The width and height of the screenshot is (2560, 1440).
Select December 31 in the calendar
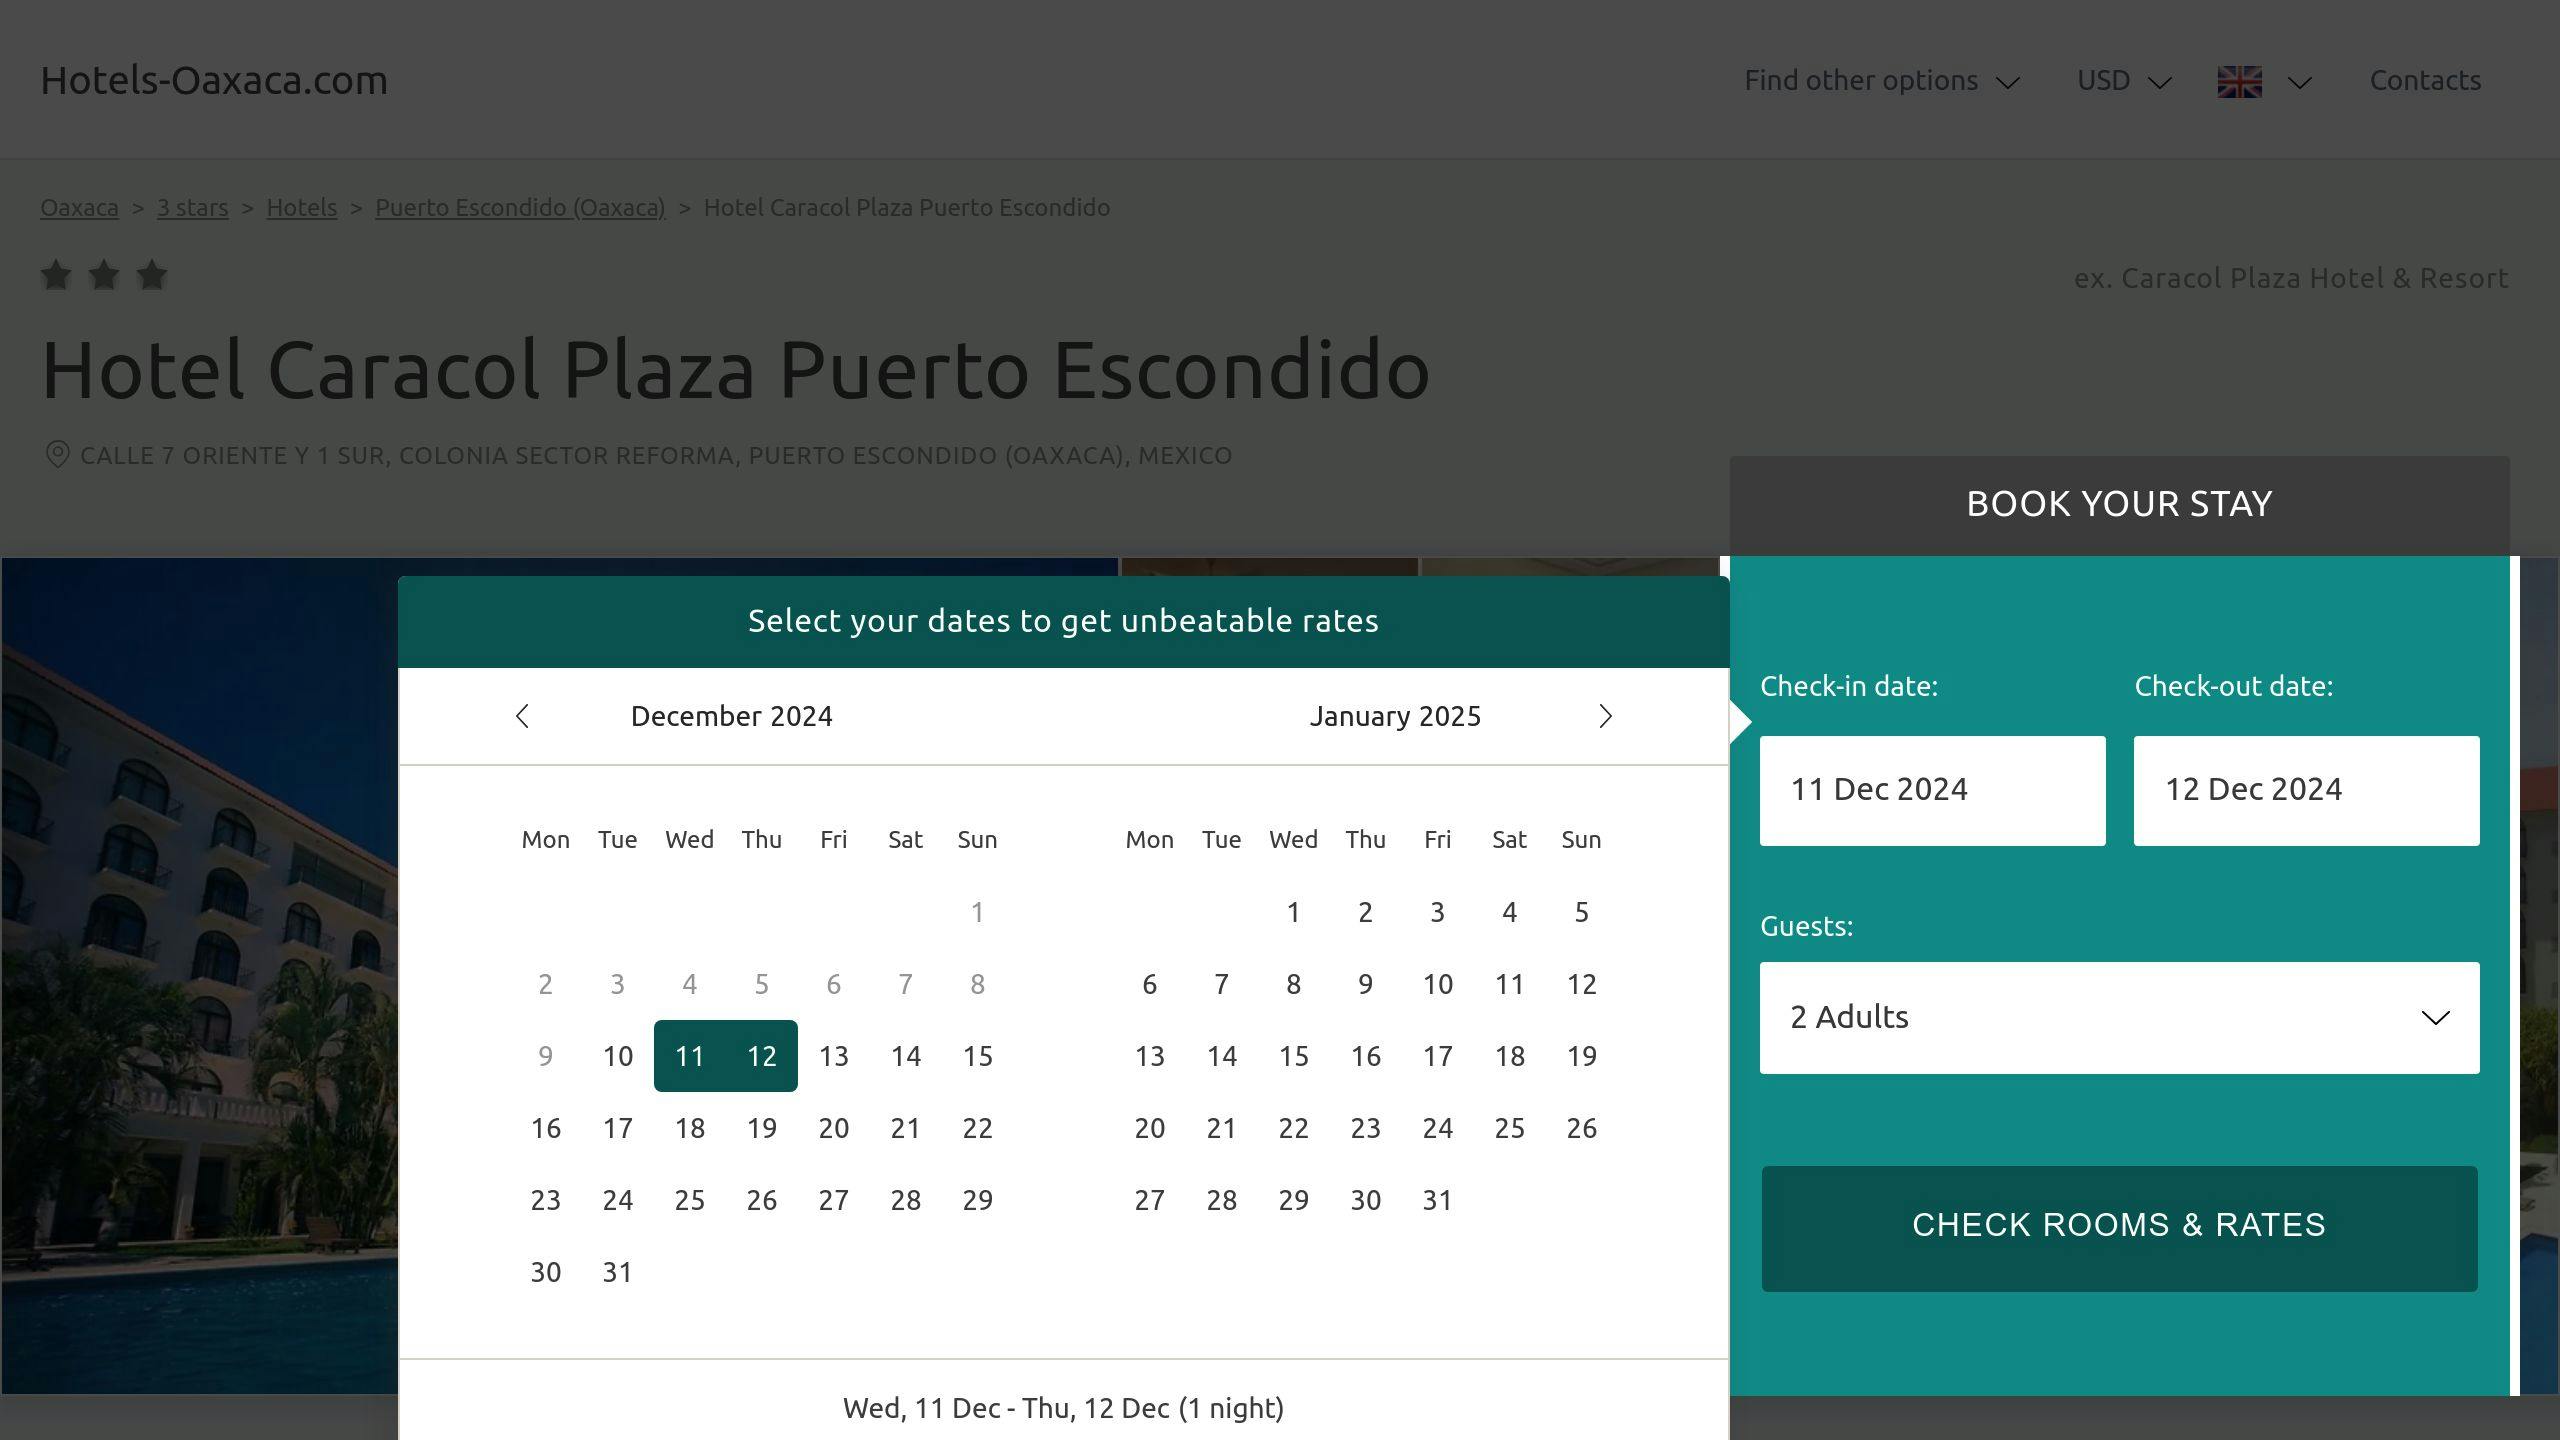(x=617, y=1272)
